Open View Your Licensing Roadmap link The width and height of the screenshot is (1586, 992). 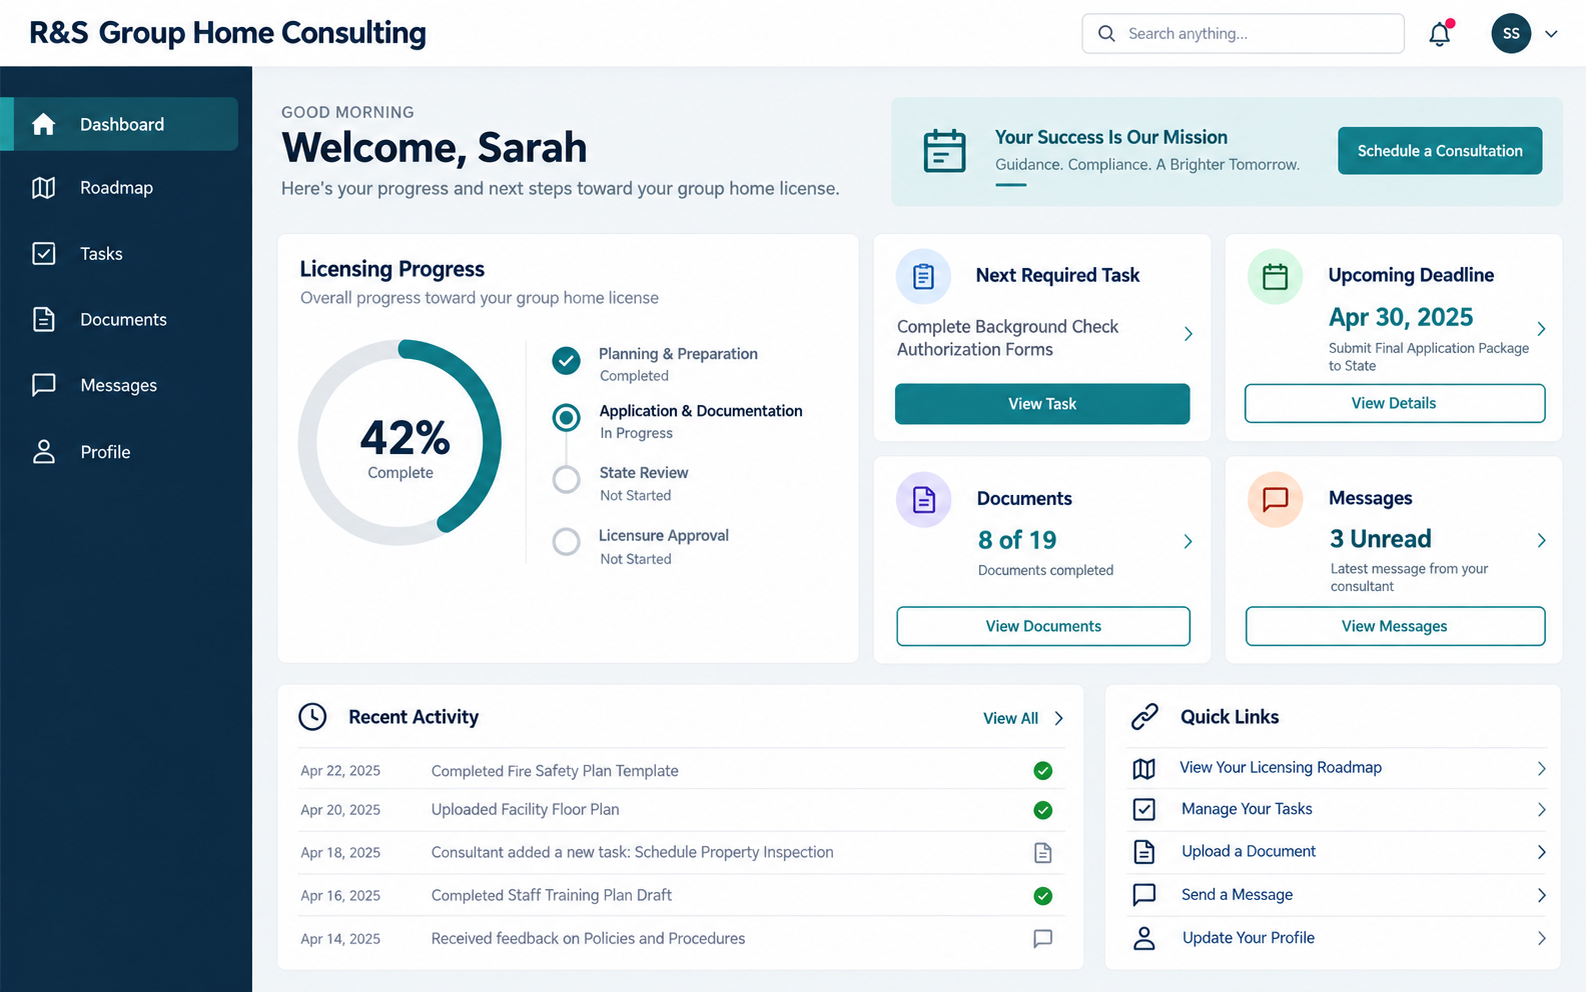(1280, 768)
